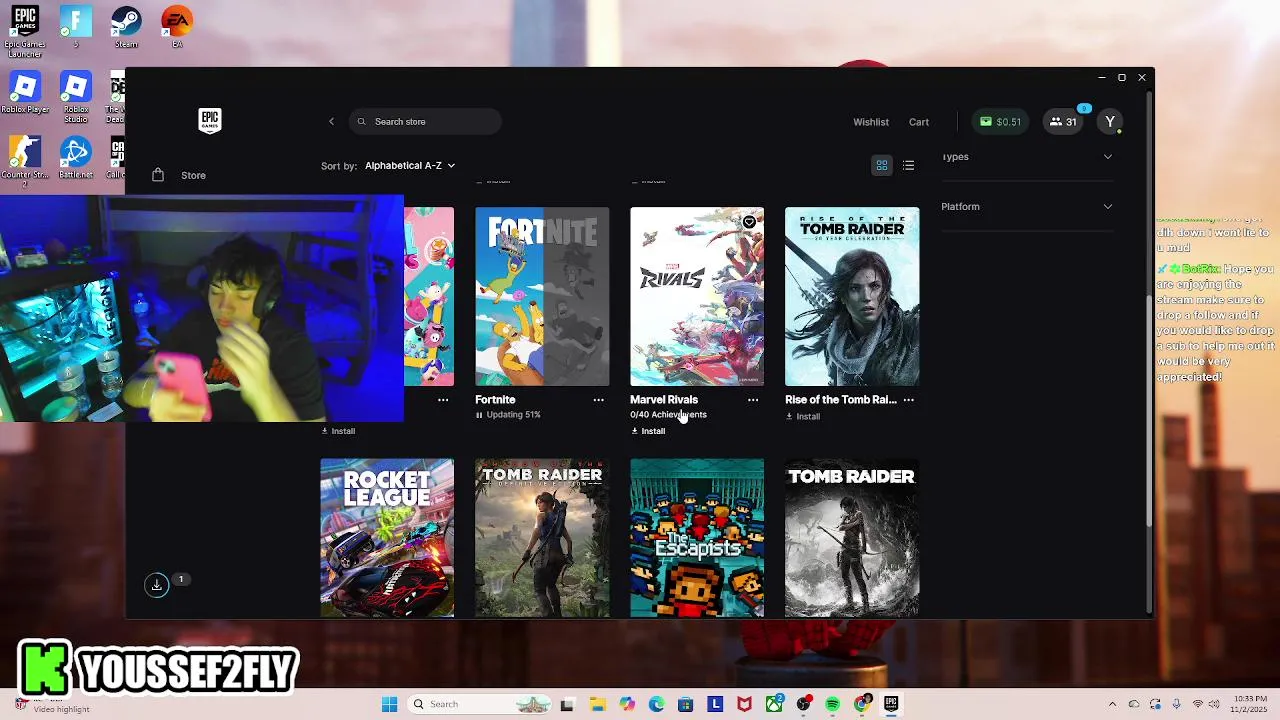Click Epic Games icon in the taskbar
1280x720 pixels.
pyautogui.click(x=891, y=704)
